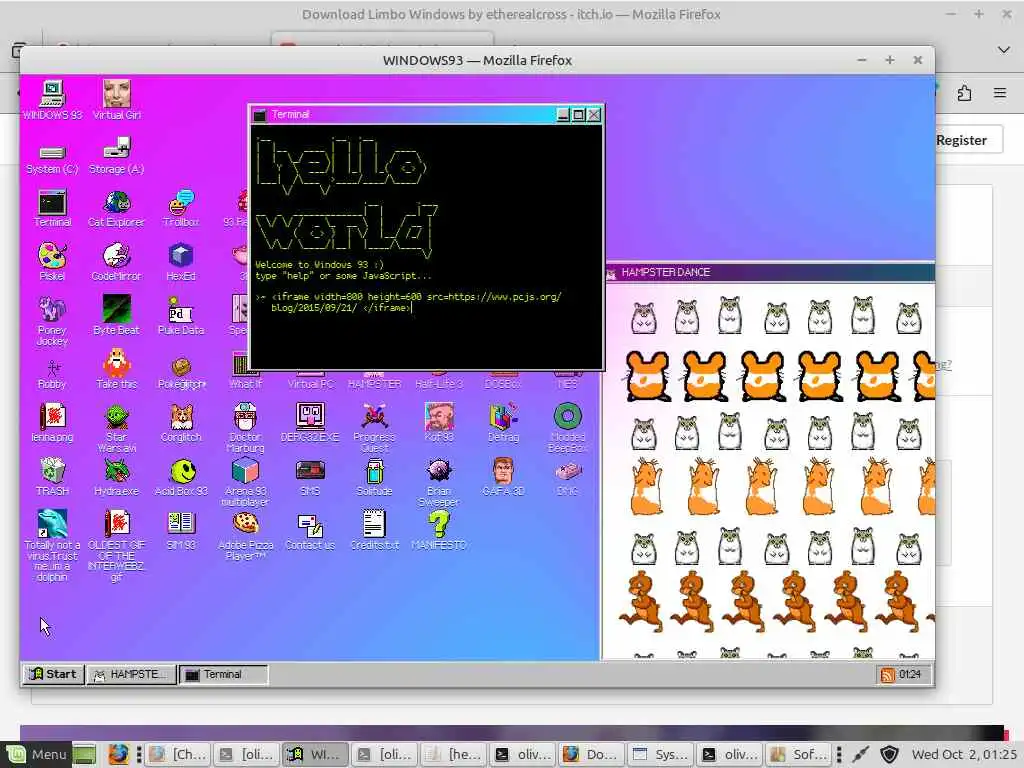Open the Virtual Girl icon
The width and height of the screenshot is (1024, 768).
point(117,99)
